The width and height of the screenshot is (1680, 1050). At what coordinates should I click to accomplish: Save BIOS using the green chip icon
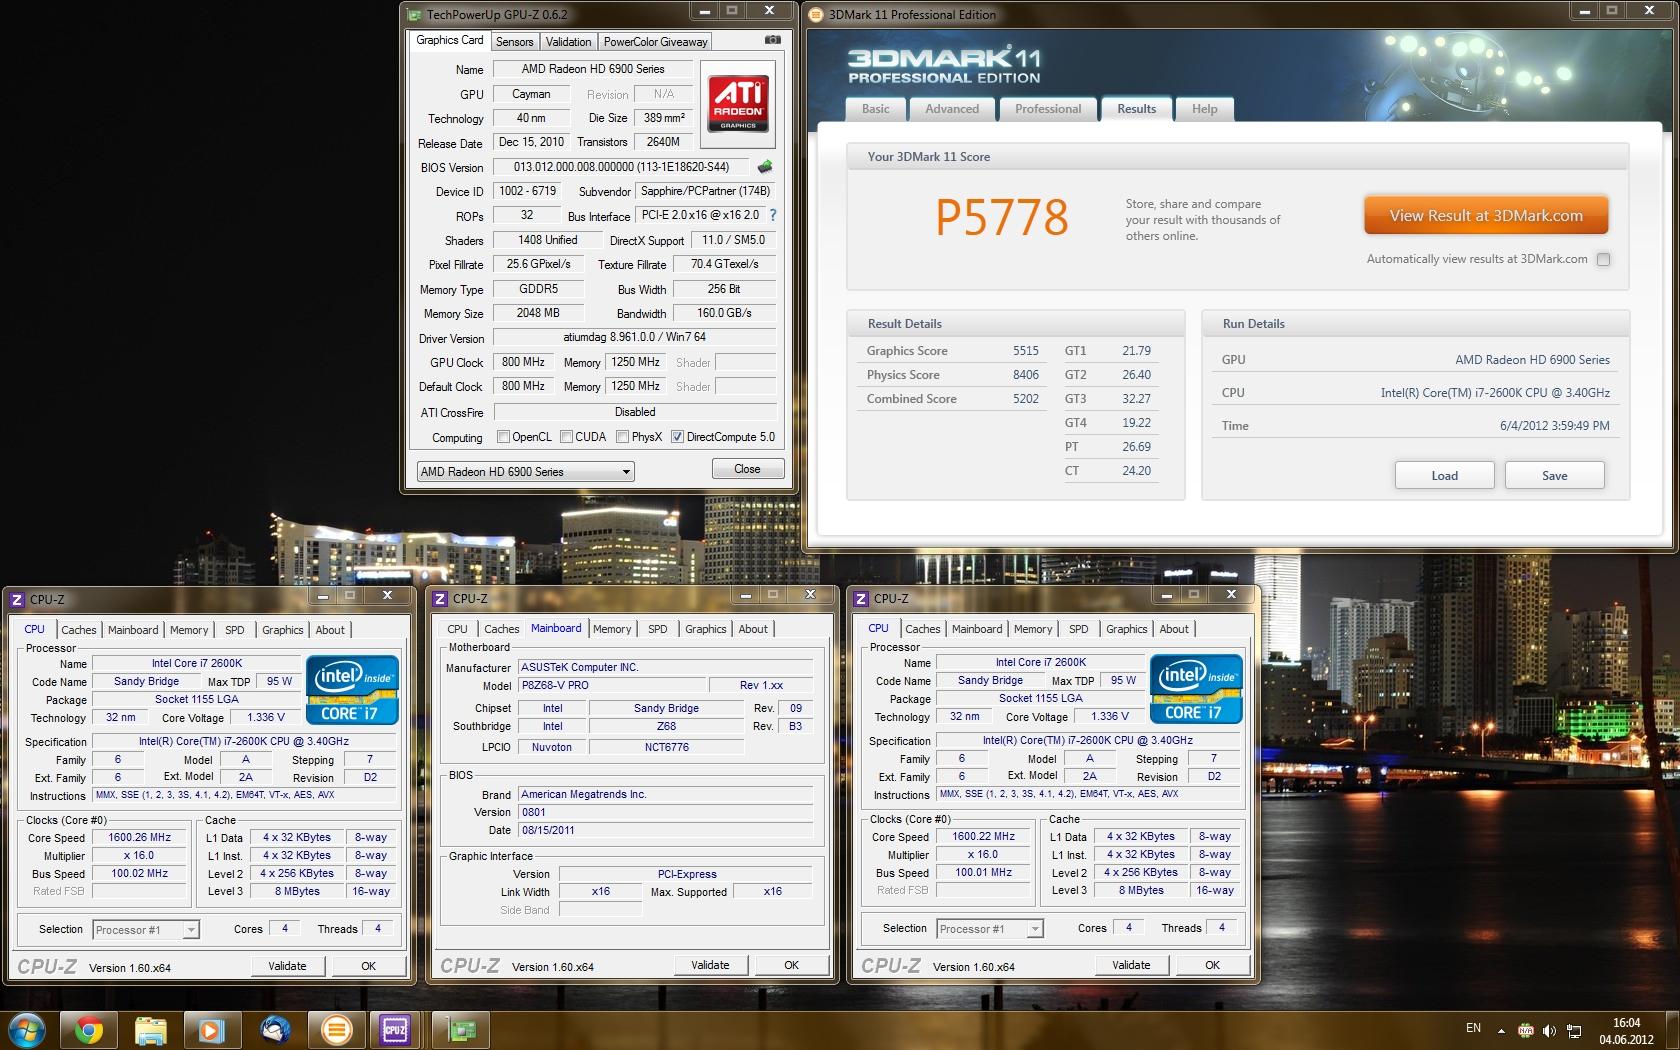coord(765,167)
